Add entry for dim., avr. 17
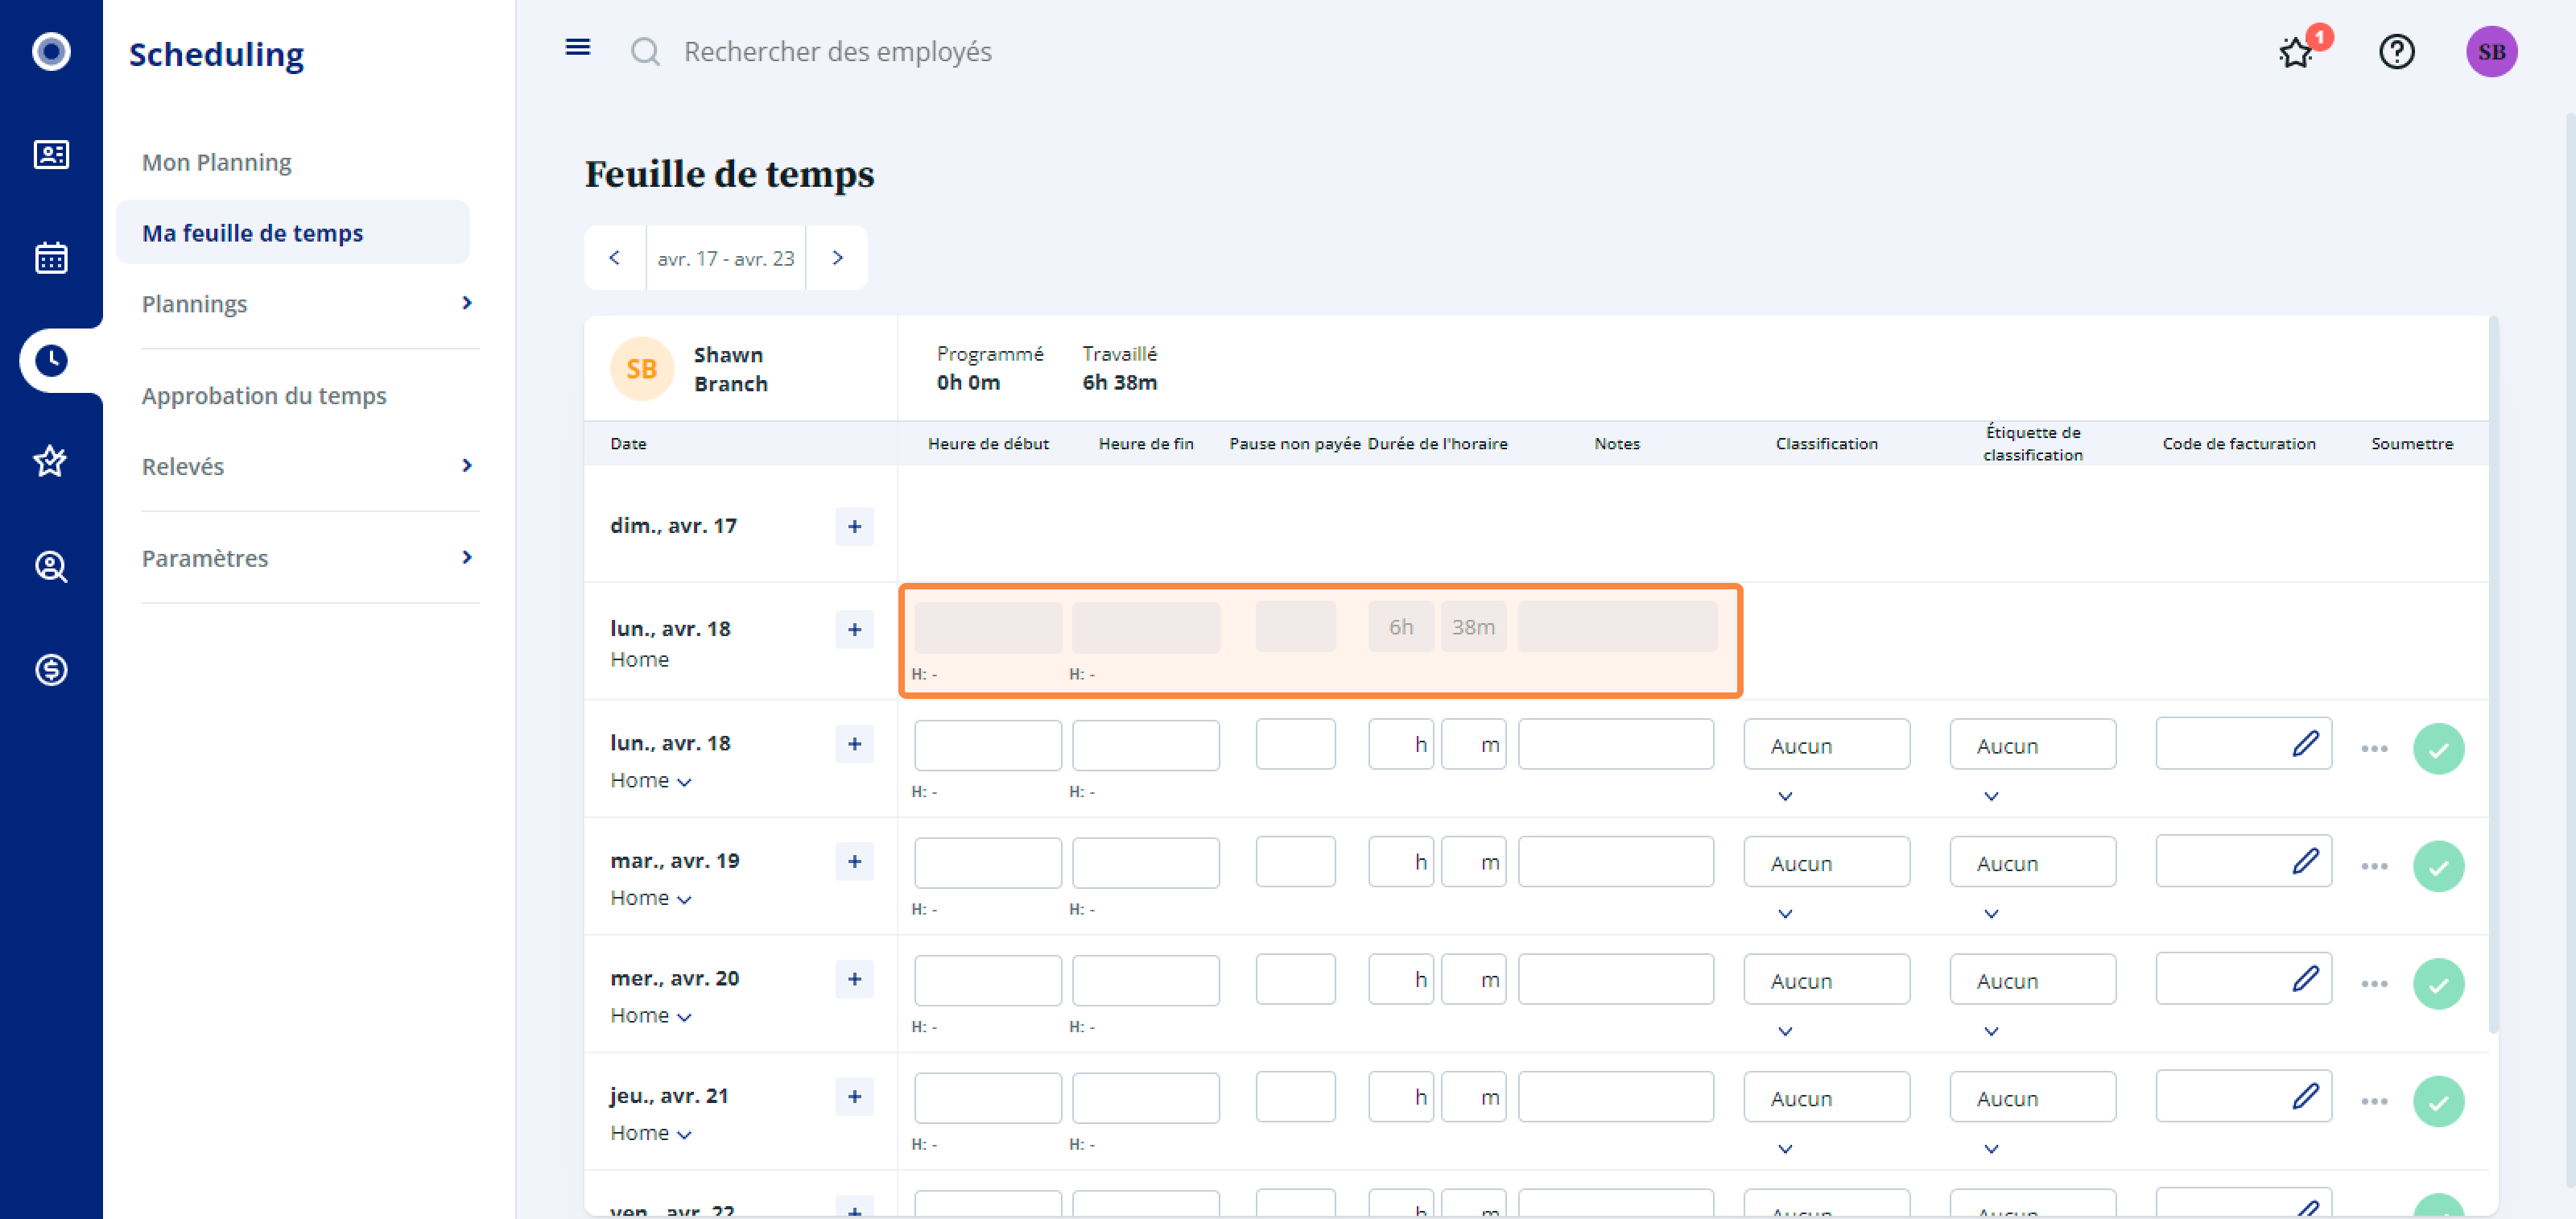The height and width of the screenshot is (1219, 2576). pos(854,526)
